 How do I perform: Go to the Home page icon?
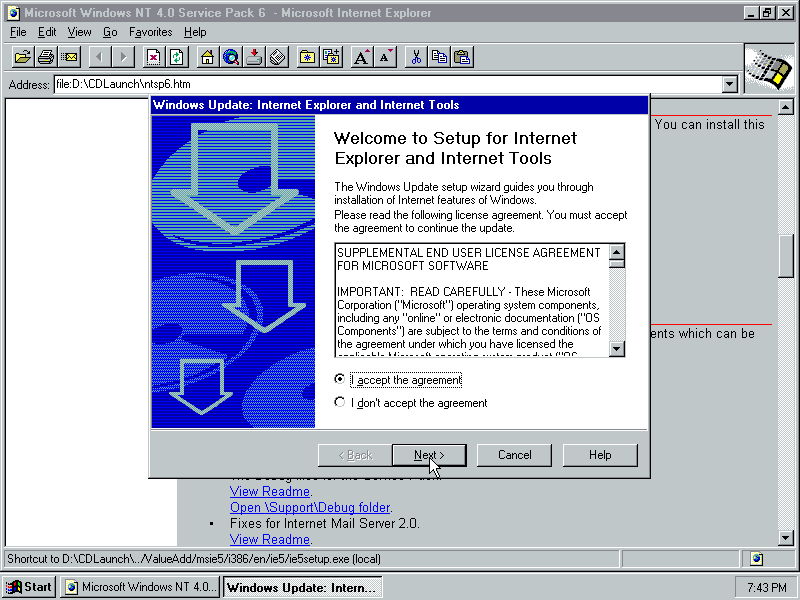point(207,57)
